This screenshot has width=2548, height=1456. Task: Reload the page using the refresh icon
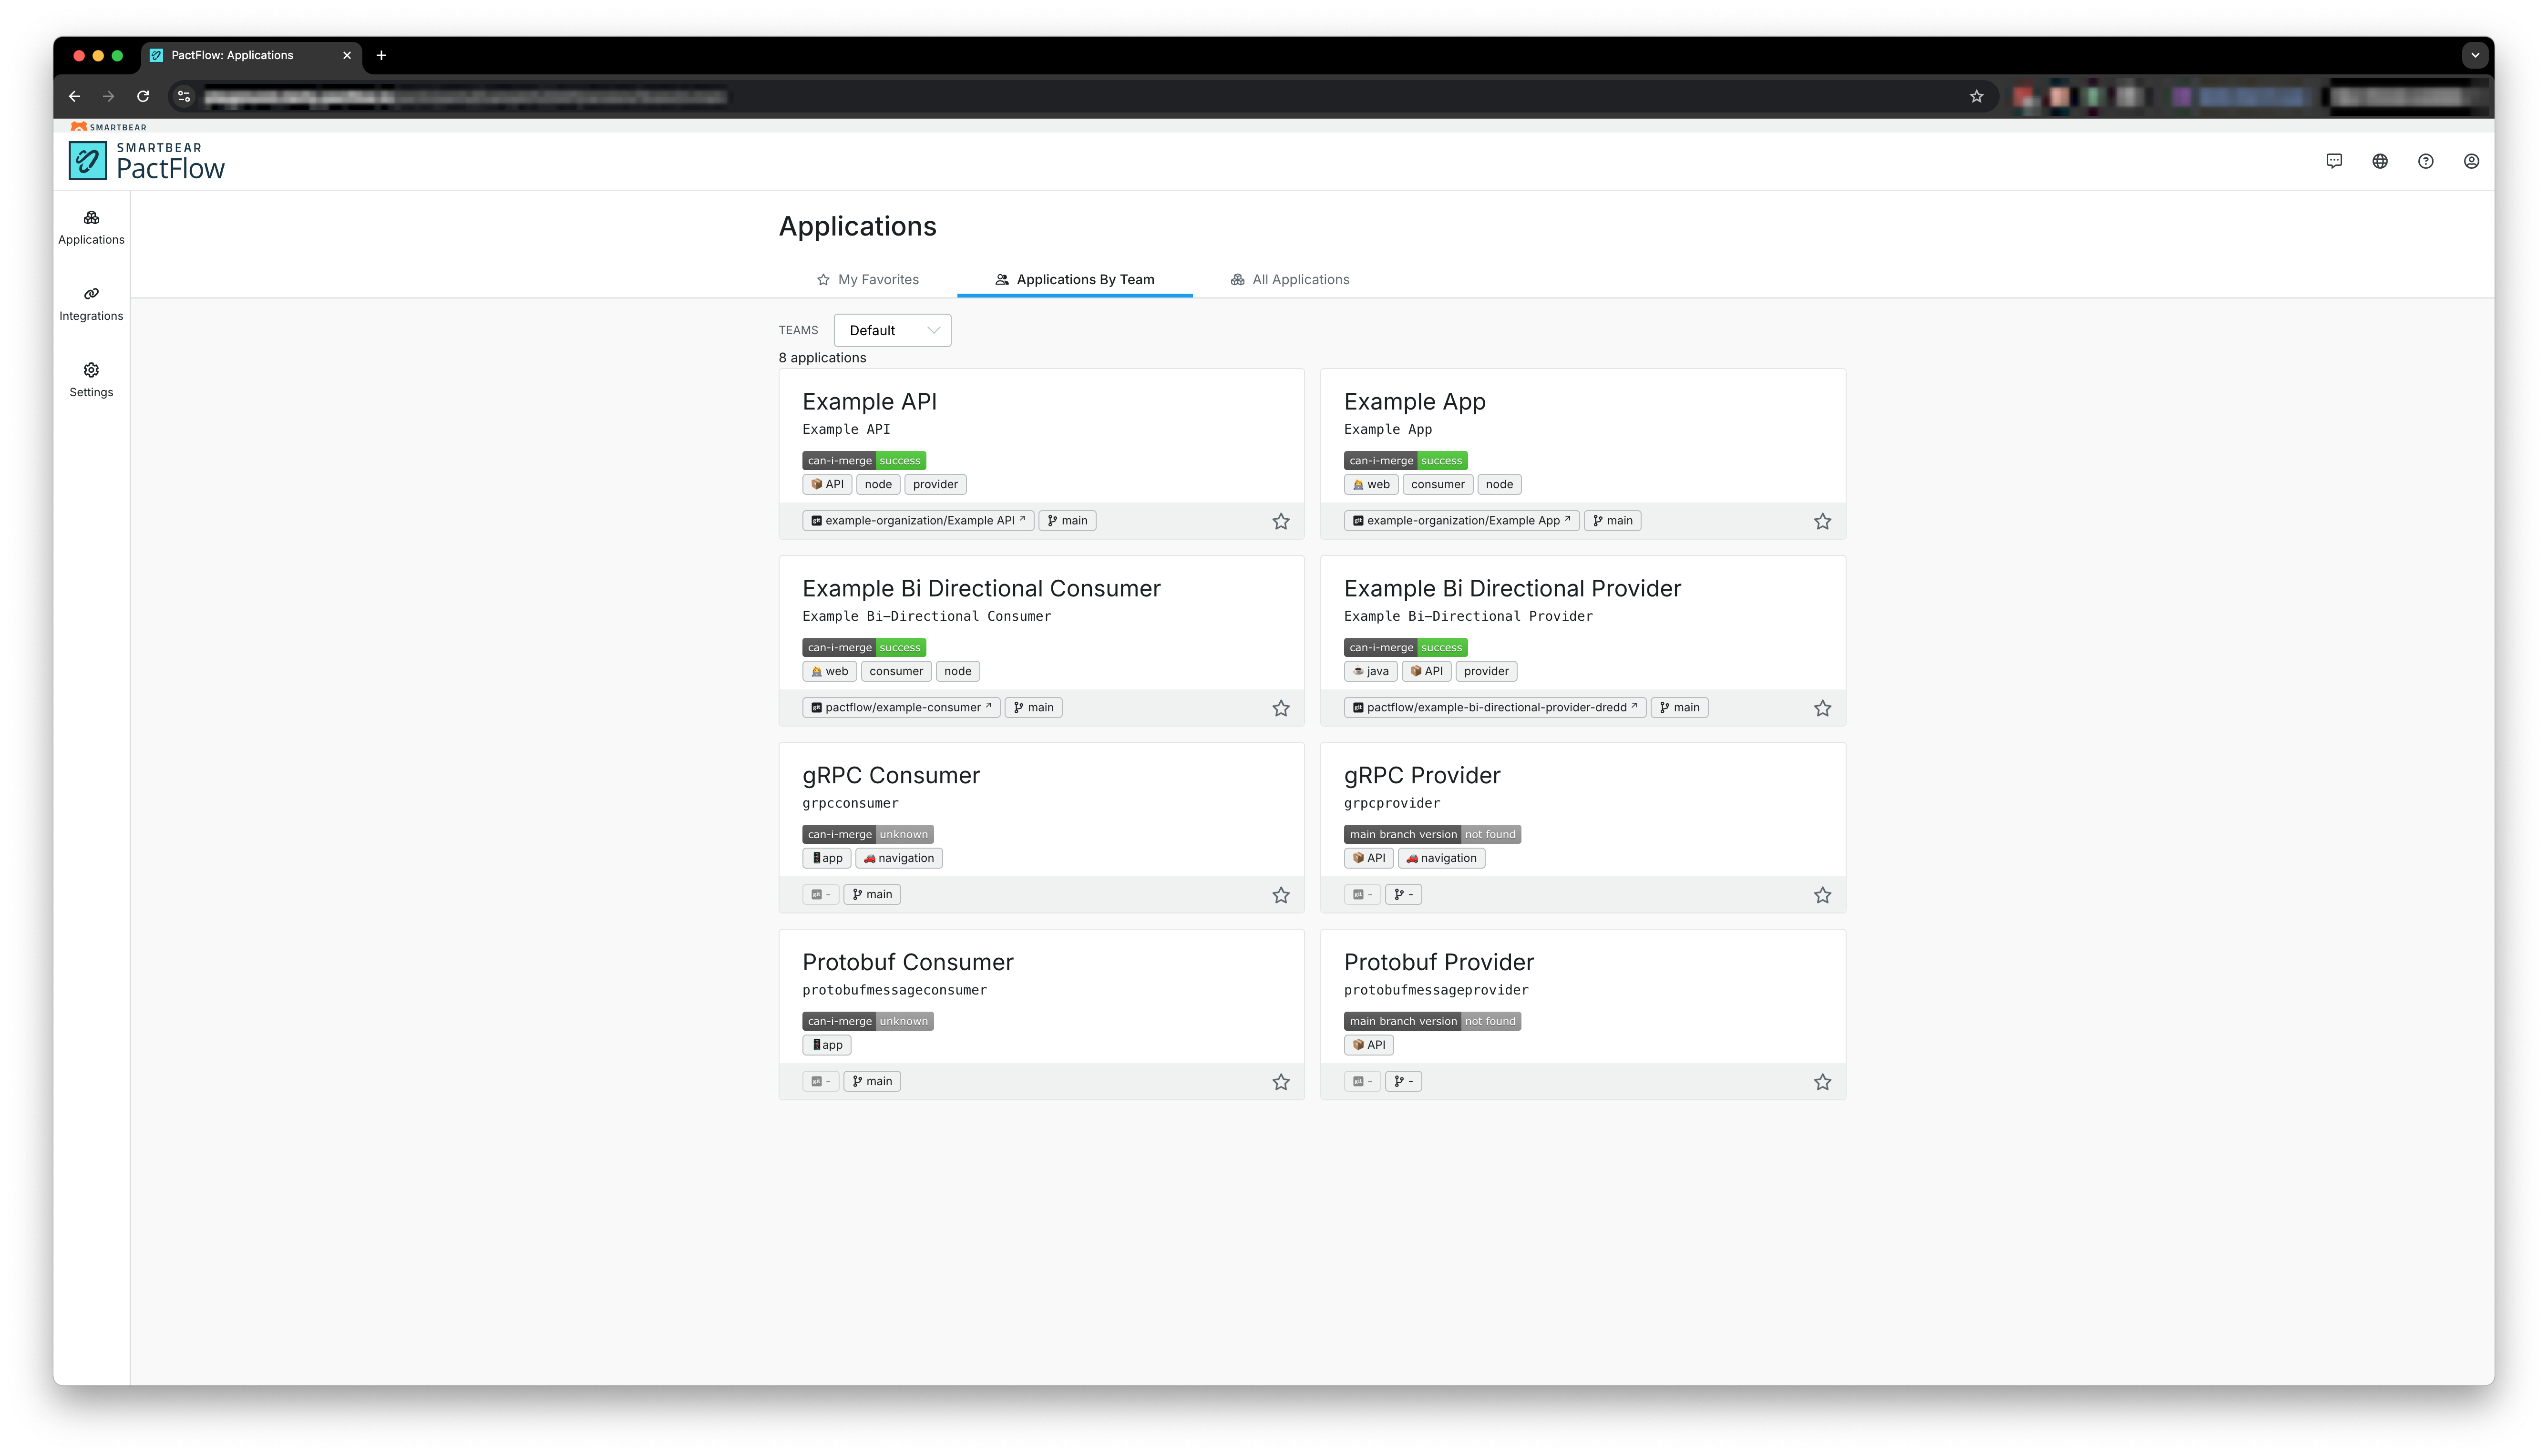[x=142, y=96]
